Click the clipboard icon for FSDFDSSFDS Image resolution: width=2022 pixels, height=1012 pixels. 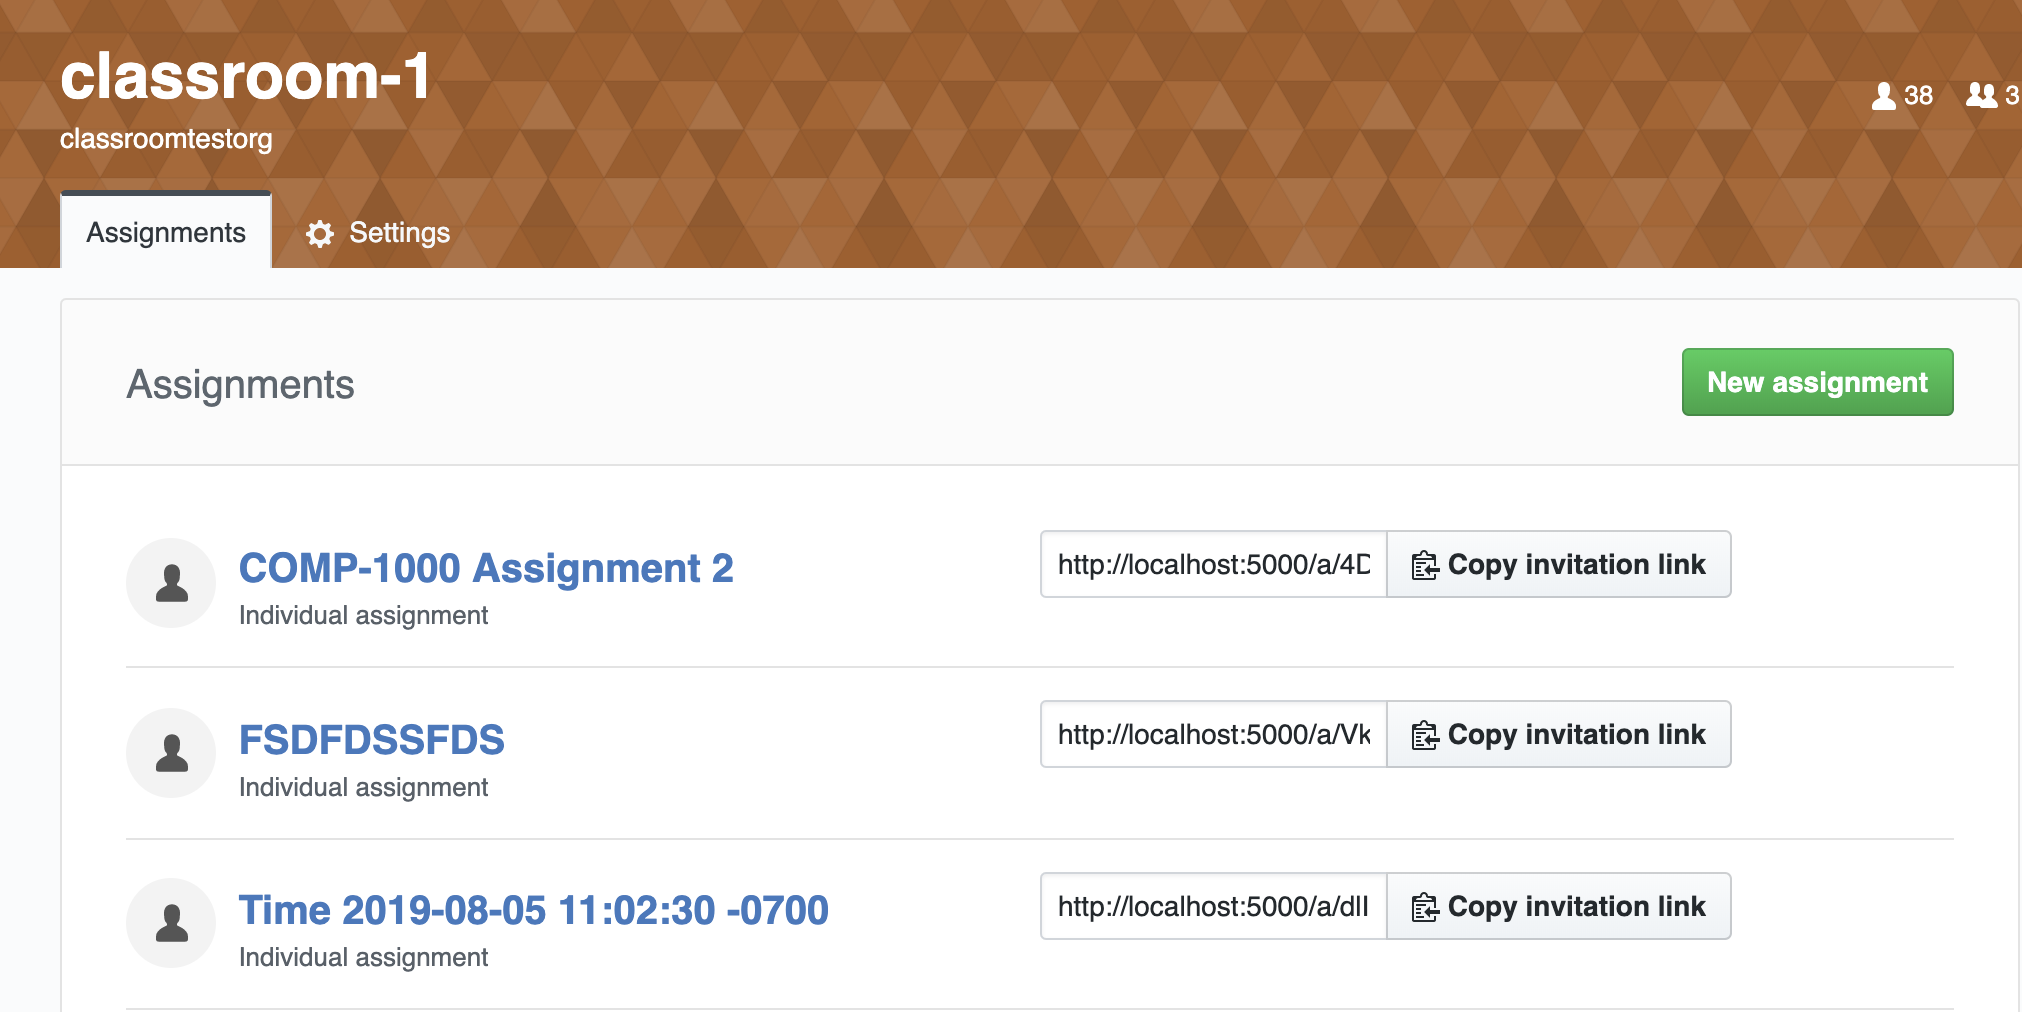(x=1424, y=735)
